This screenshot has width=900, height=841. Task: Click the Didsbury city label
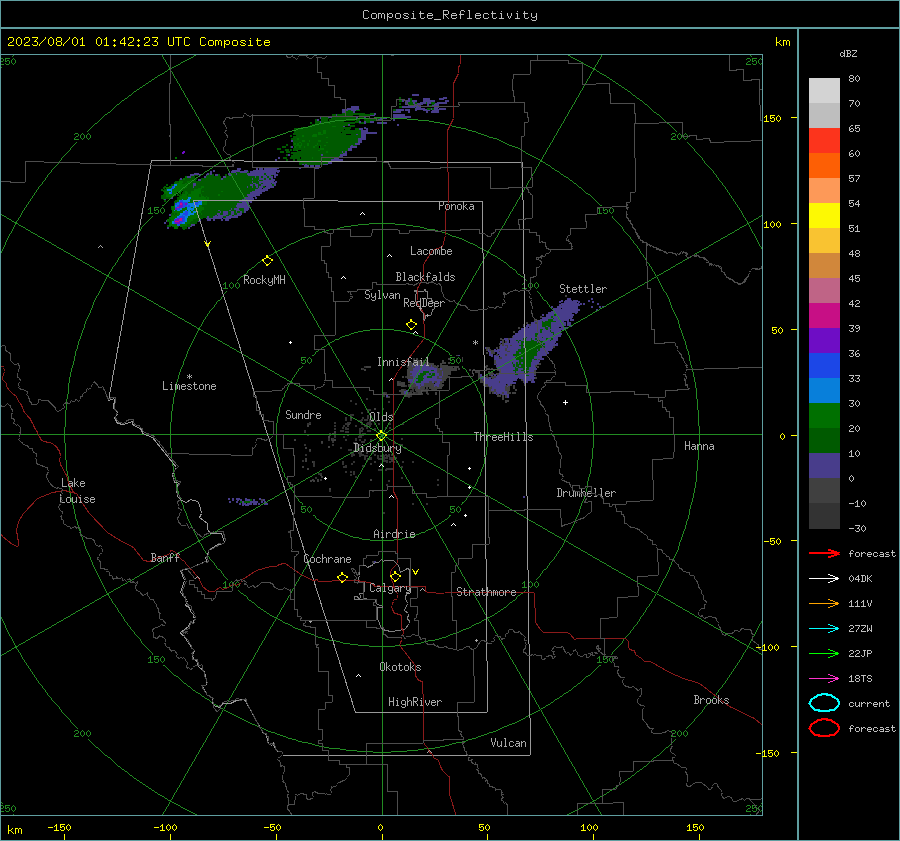[x=377, y=448]
